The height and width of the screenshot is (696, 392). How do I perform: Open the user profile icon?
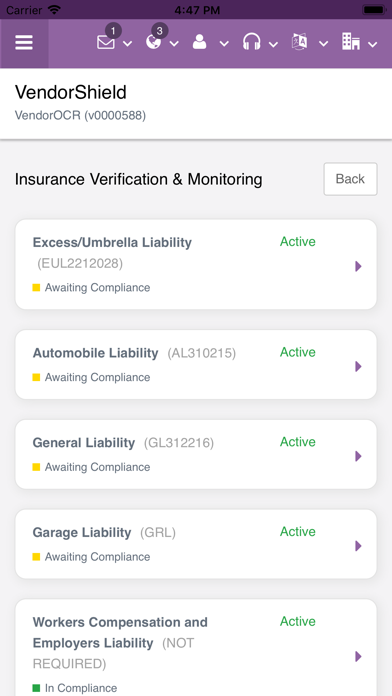200,43
